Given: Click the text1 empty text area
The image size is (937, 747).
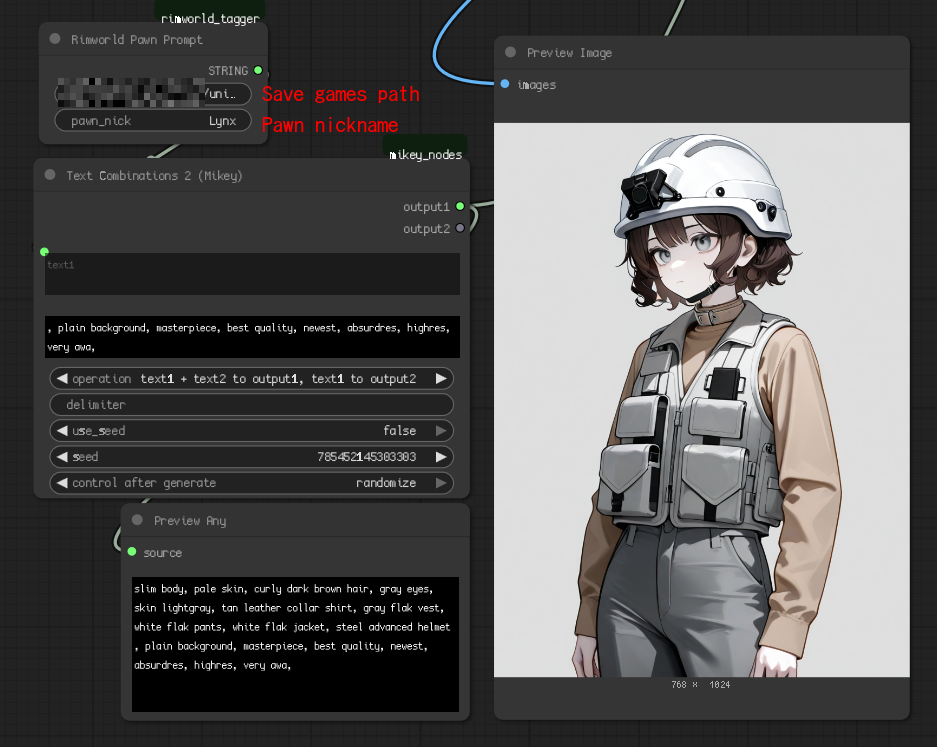Looking at the screenshot, I should pyautogui.click(x=251, y=275).
